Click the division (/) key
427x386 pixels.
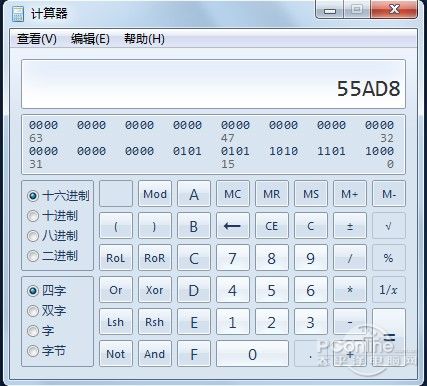(x=350, y=258)
